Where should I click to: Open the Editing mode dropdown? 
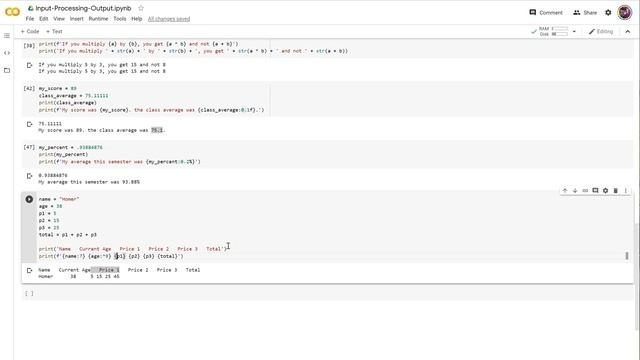601,31
